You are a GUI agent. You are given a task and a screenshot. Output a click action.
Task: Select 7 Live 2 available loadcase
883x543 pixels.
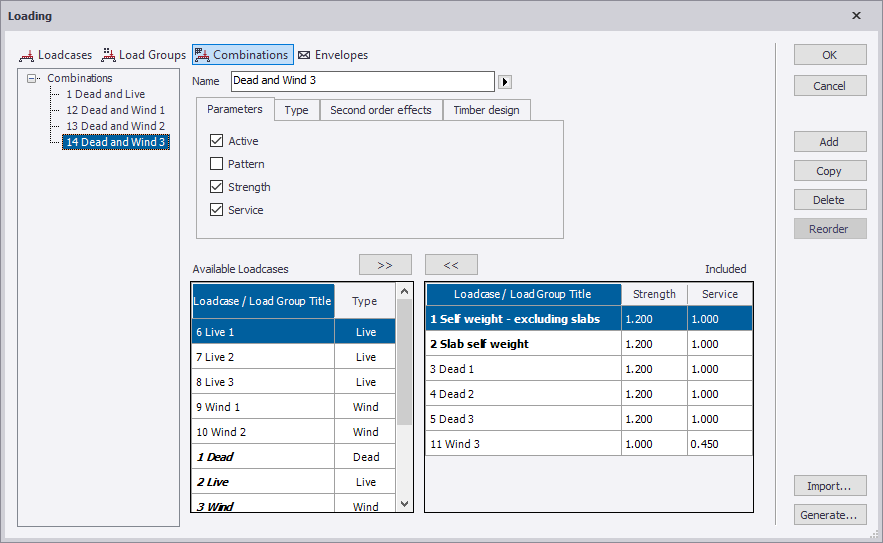[293, 357]
